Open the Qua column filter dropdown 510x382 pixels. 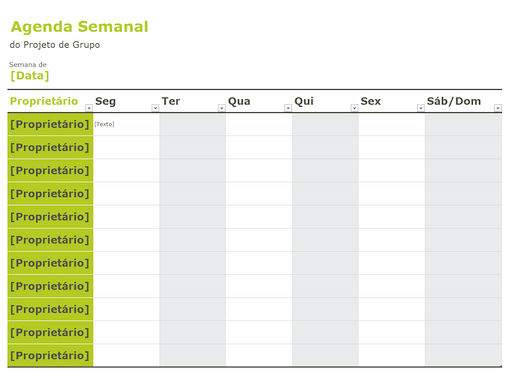pyautogui.click(x=288, y=108)
